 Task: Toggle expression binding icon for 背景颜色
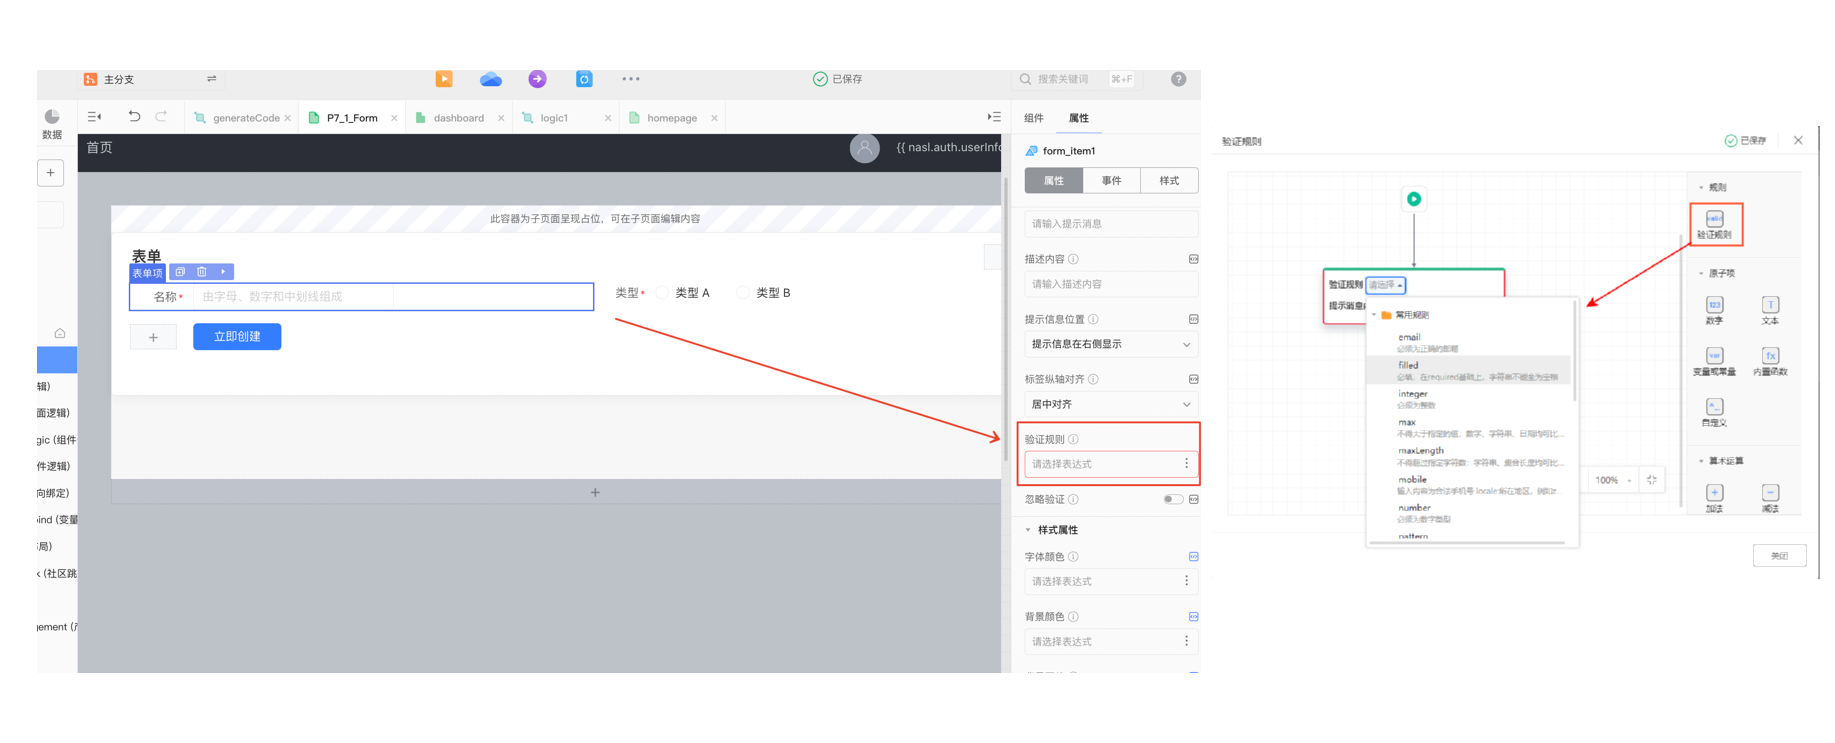click(1193, 616)
